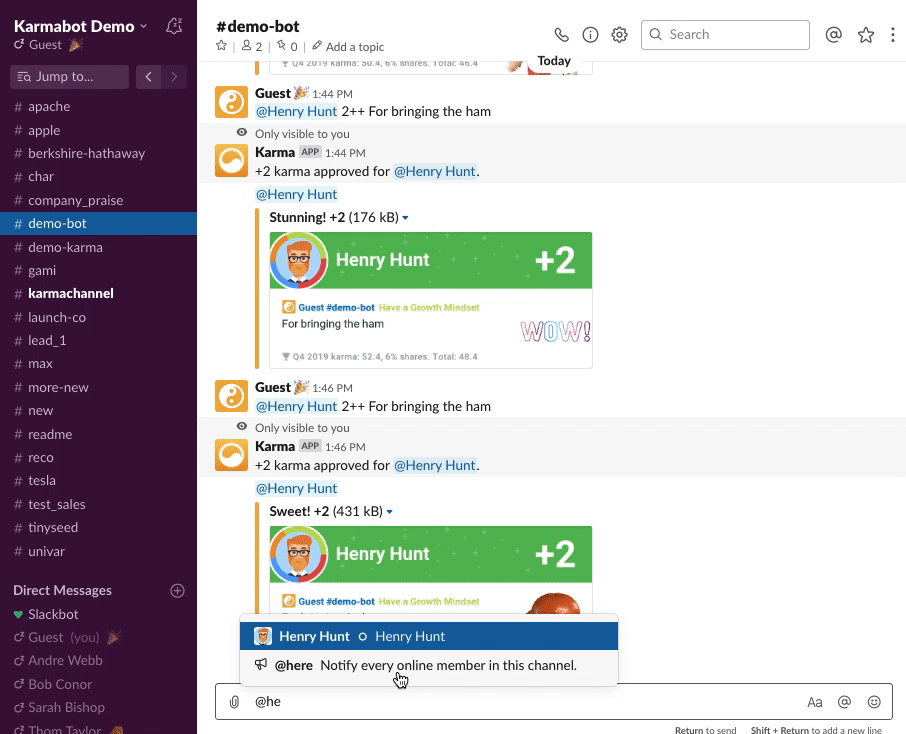Open the lead_1 channel
906x734 pixels.
pos(98,340)
